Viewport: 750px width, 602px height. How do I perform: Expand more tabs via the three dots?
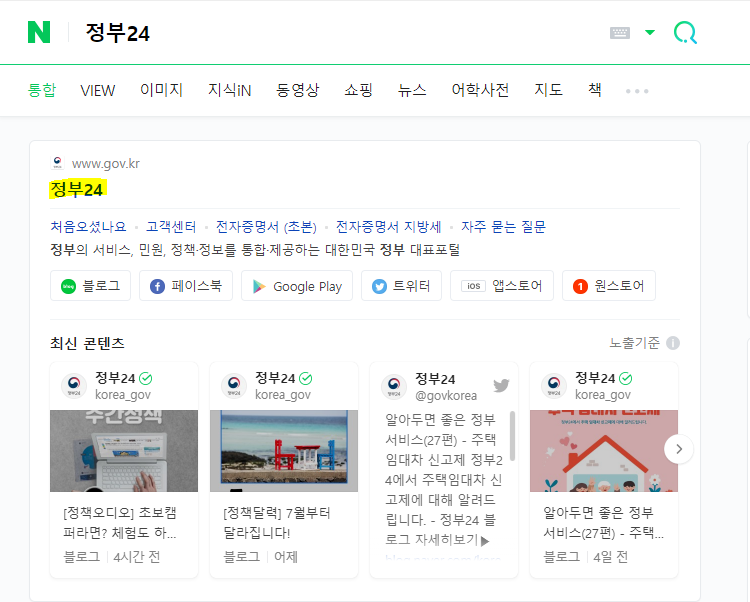click(637, 91)
